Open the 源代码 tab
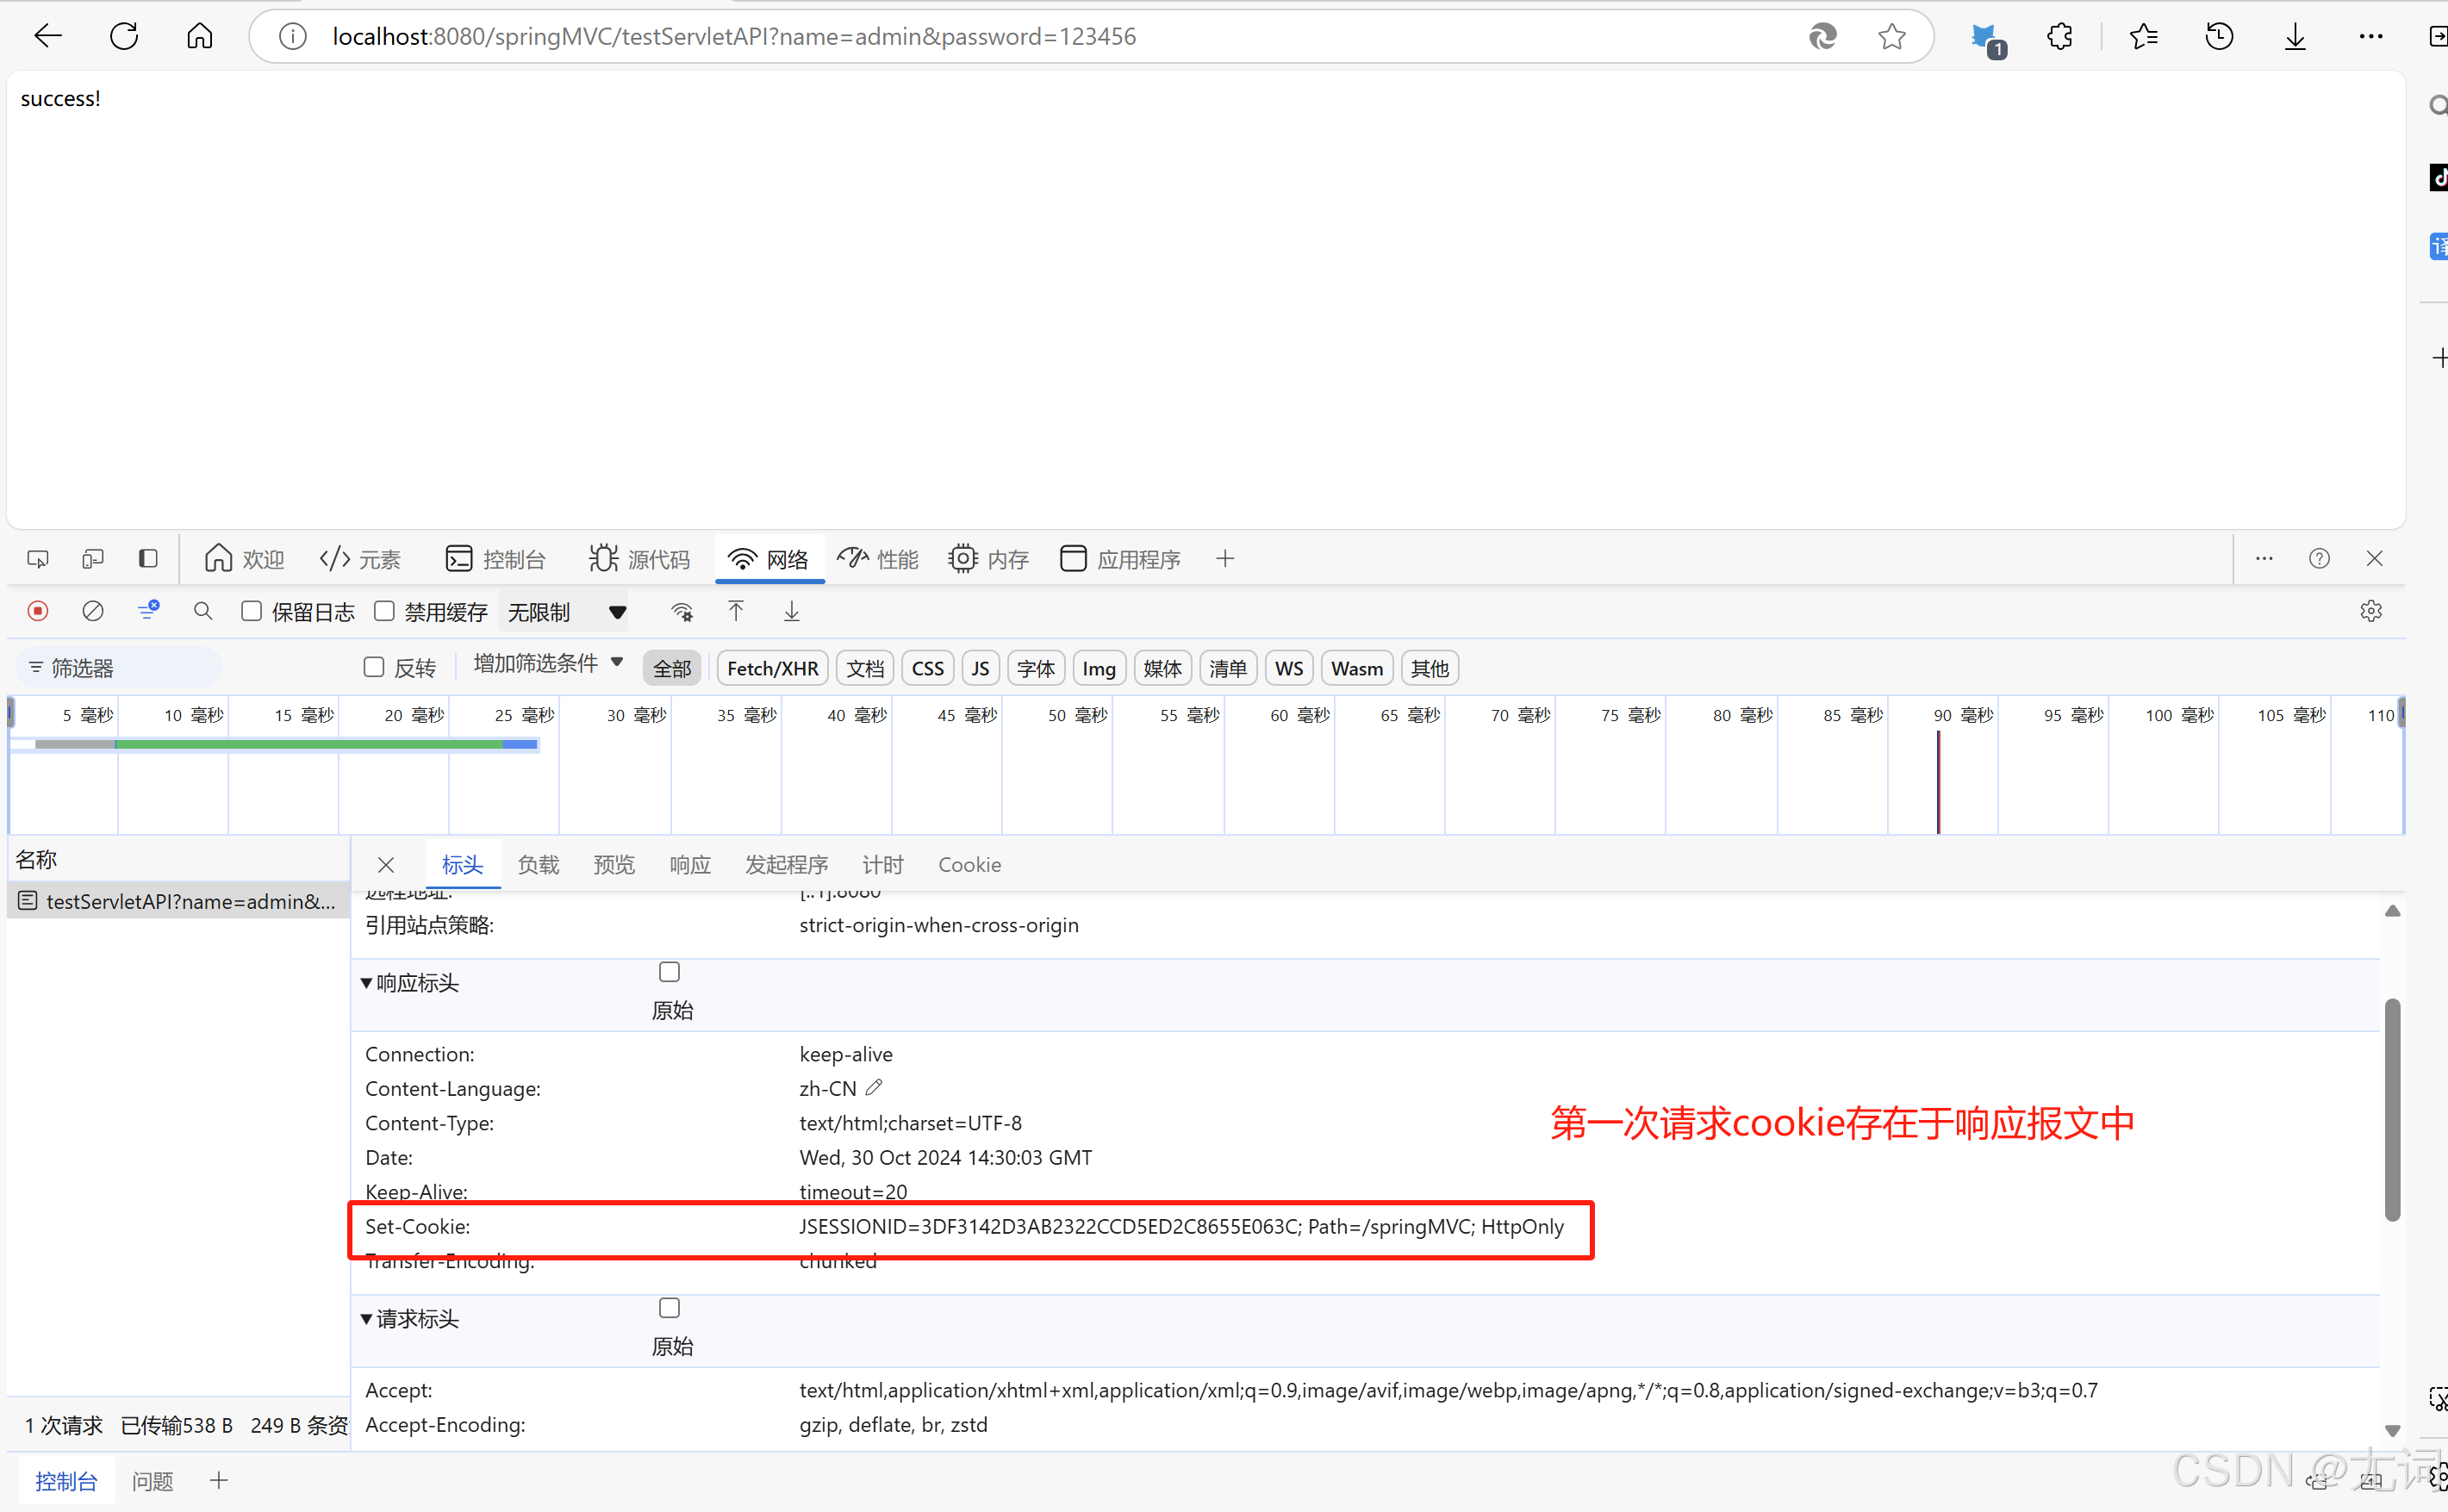This screenshot has height=1512, width=2448. pos(640,559)
